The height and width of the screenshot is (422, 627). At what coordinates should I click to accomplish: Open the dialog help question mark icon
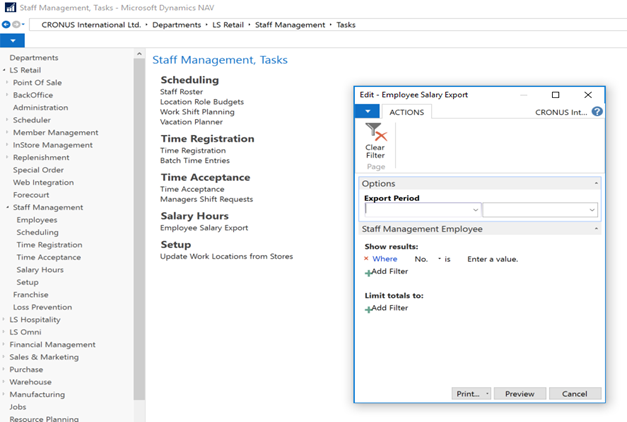[597, 112]
